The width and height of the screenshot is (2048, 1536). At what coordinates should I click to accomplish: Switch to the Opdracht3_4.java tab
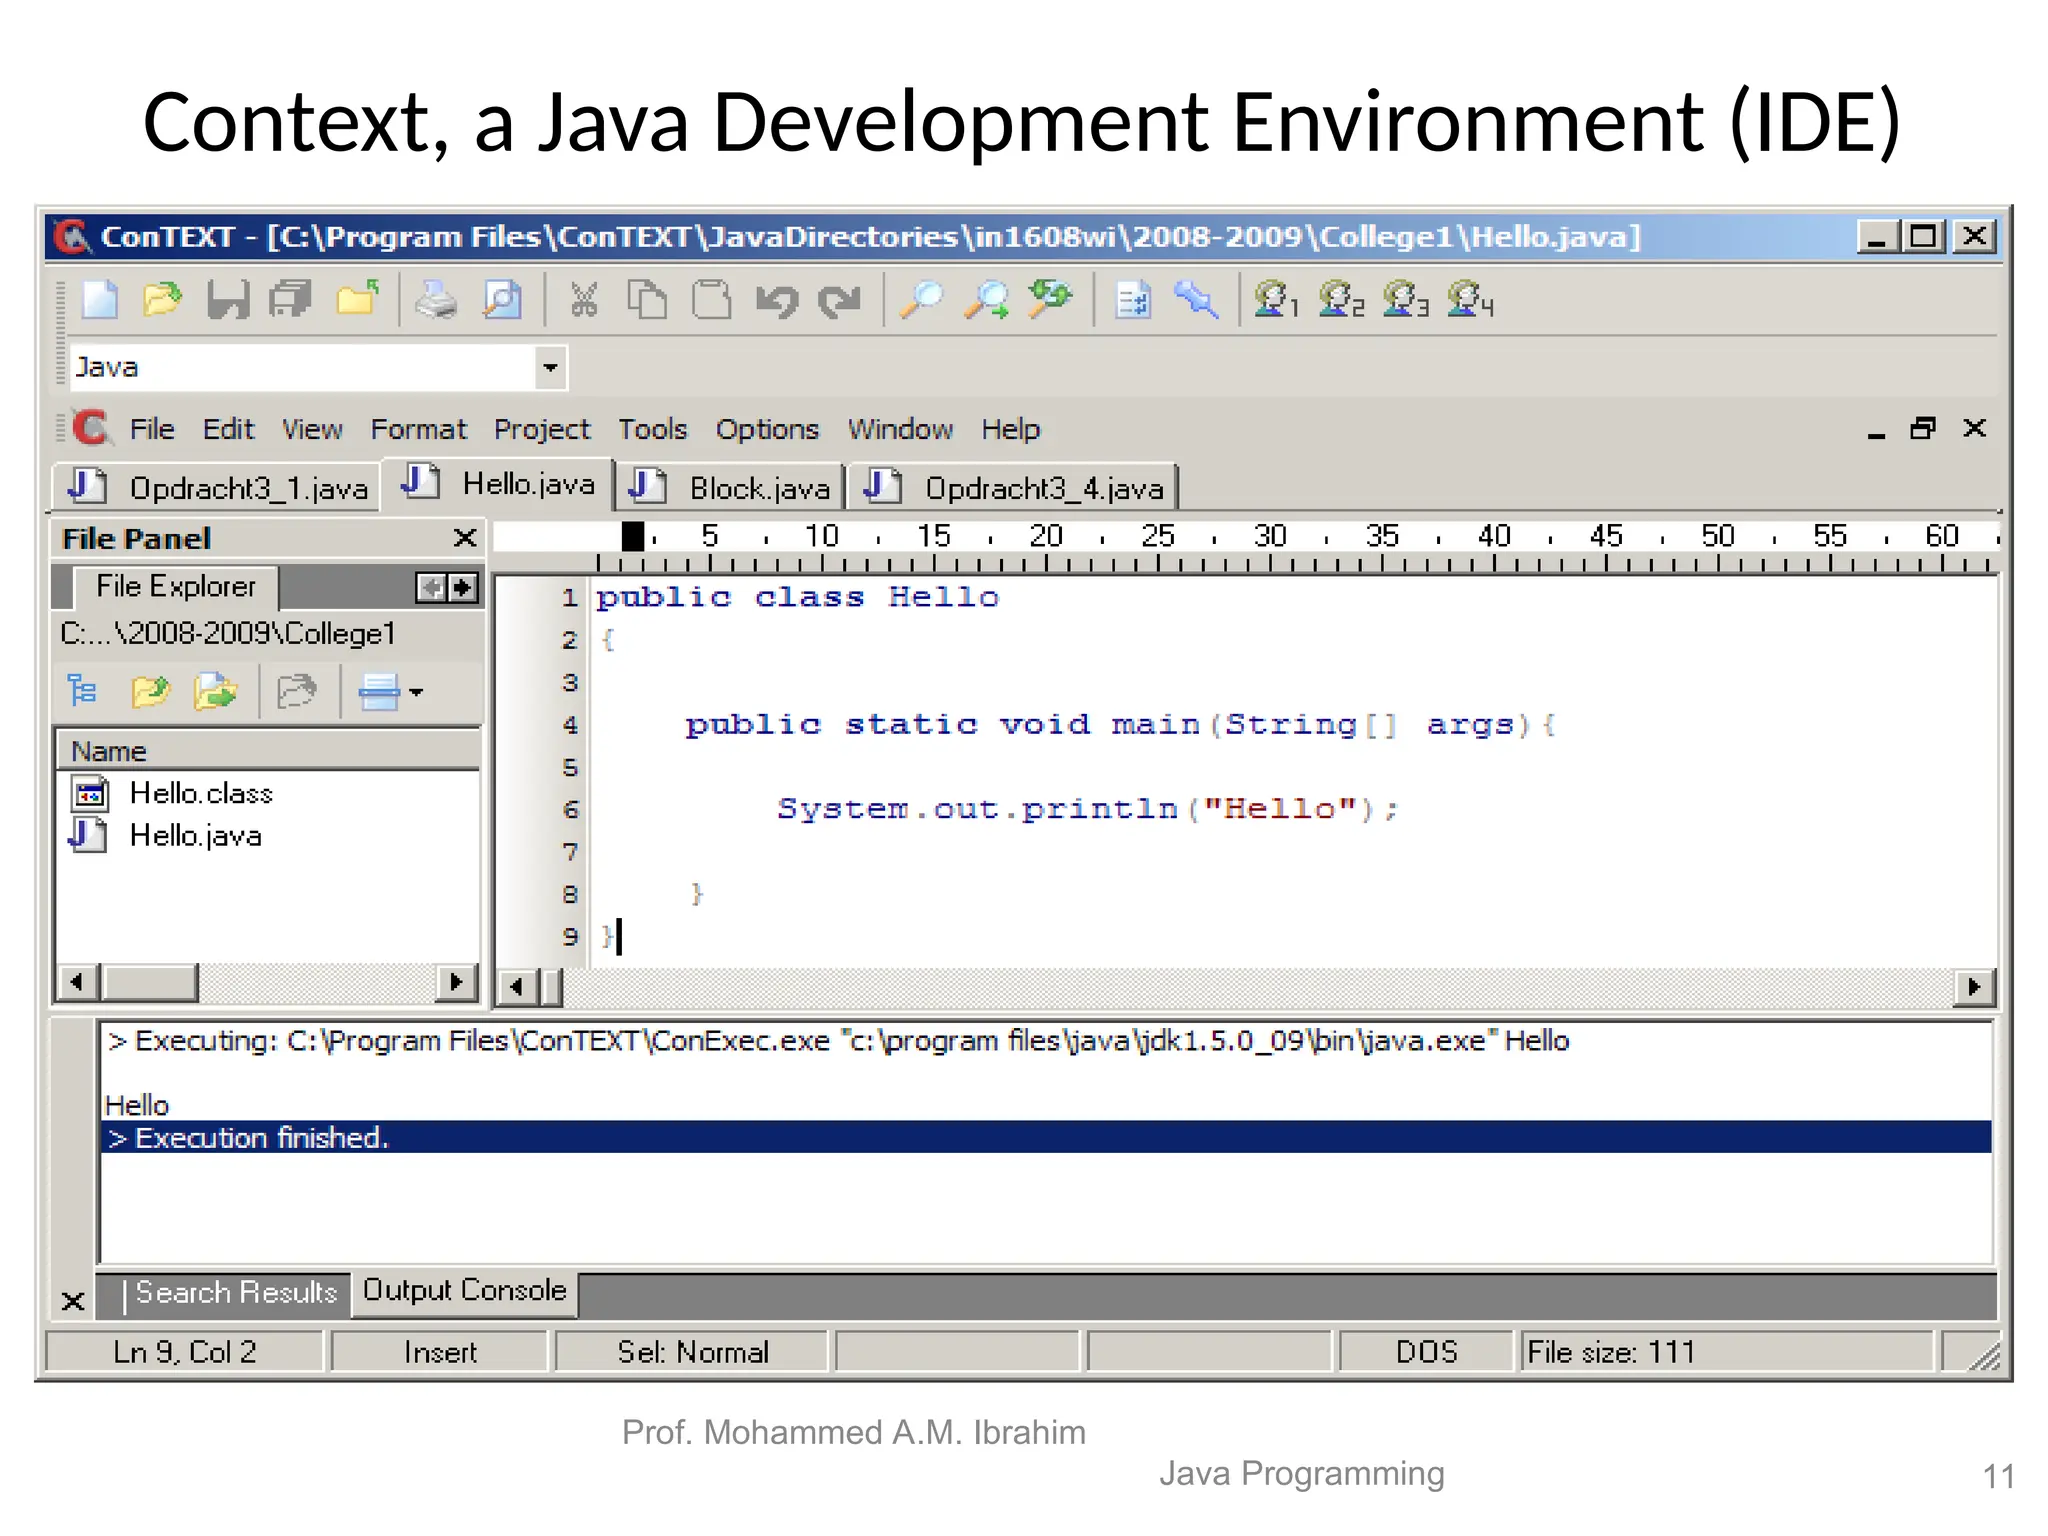pos(1013,488)
